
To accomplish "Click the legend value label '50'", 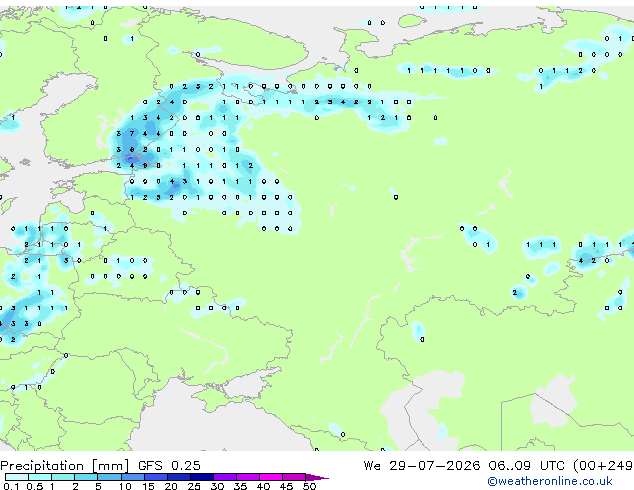I will (x=309, y=486).
